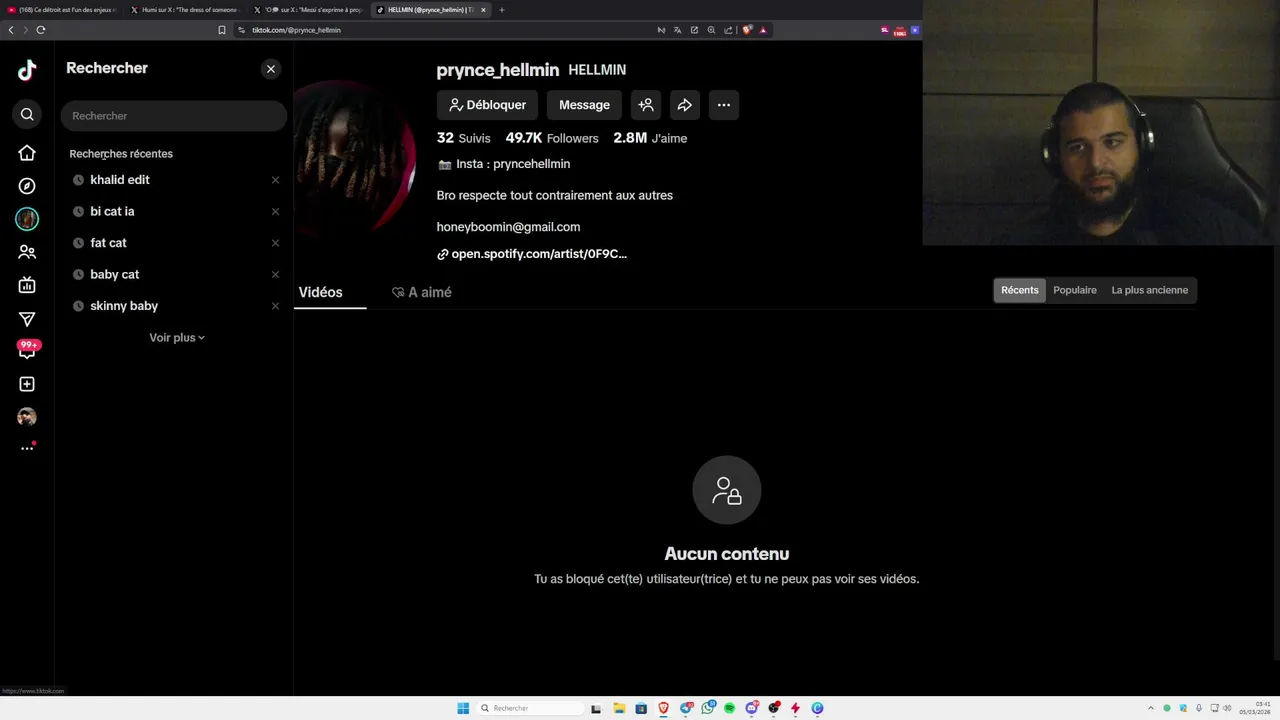The height and width of the screenshot is (720, 1280).
Task: Open the 32 Suivis following list
Action: (463, 138)
